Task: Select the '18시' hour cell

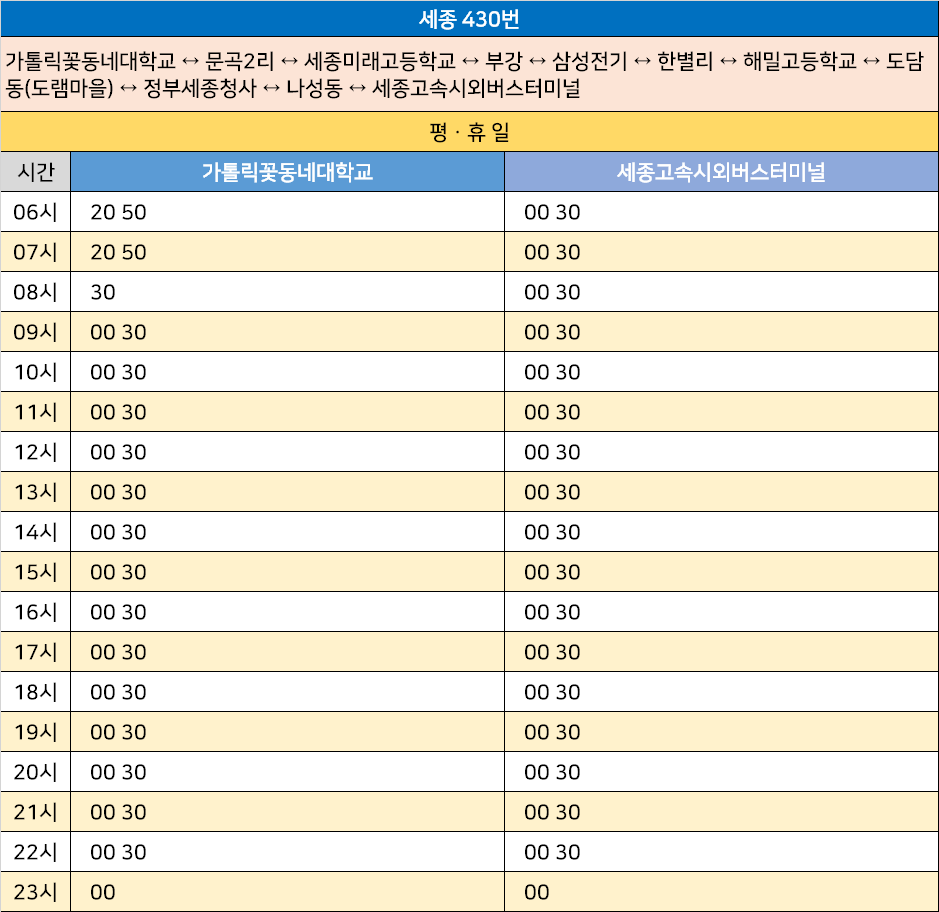Action: tap(36, 692)
